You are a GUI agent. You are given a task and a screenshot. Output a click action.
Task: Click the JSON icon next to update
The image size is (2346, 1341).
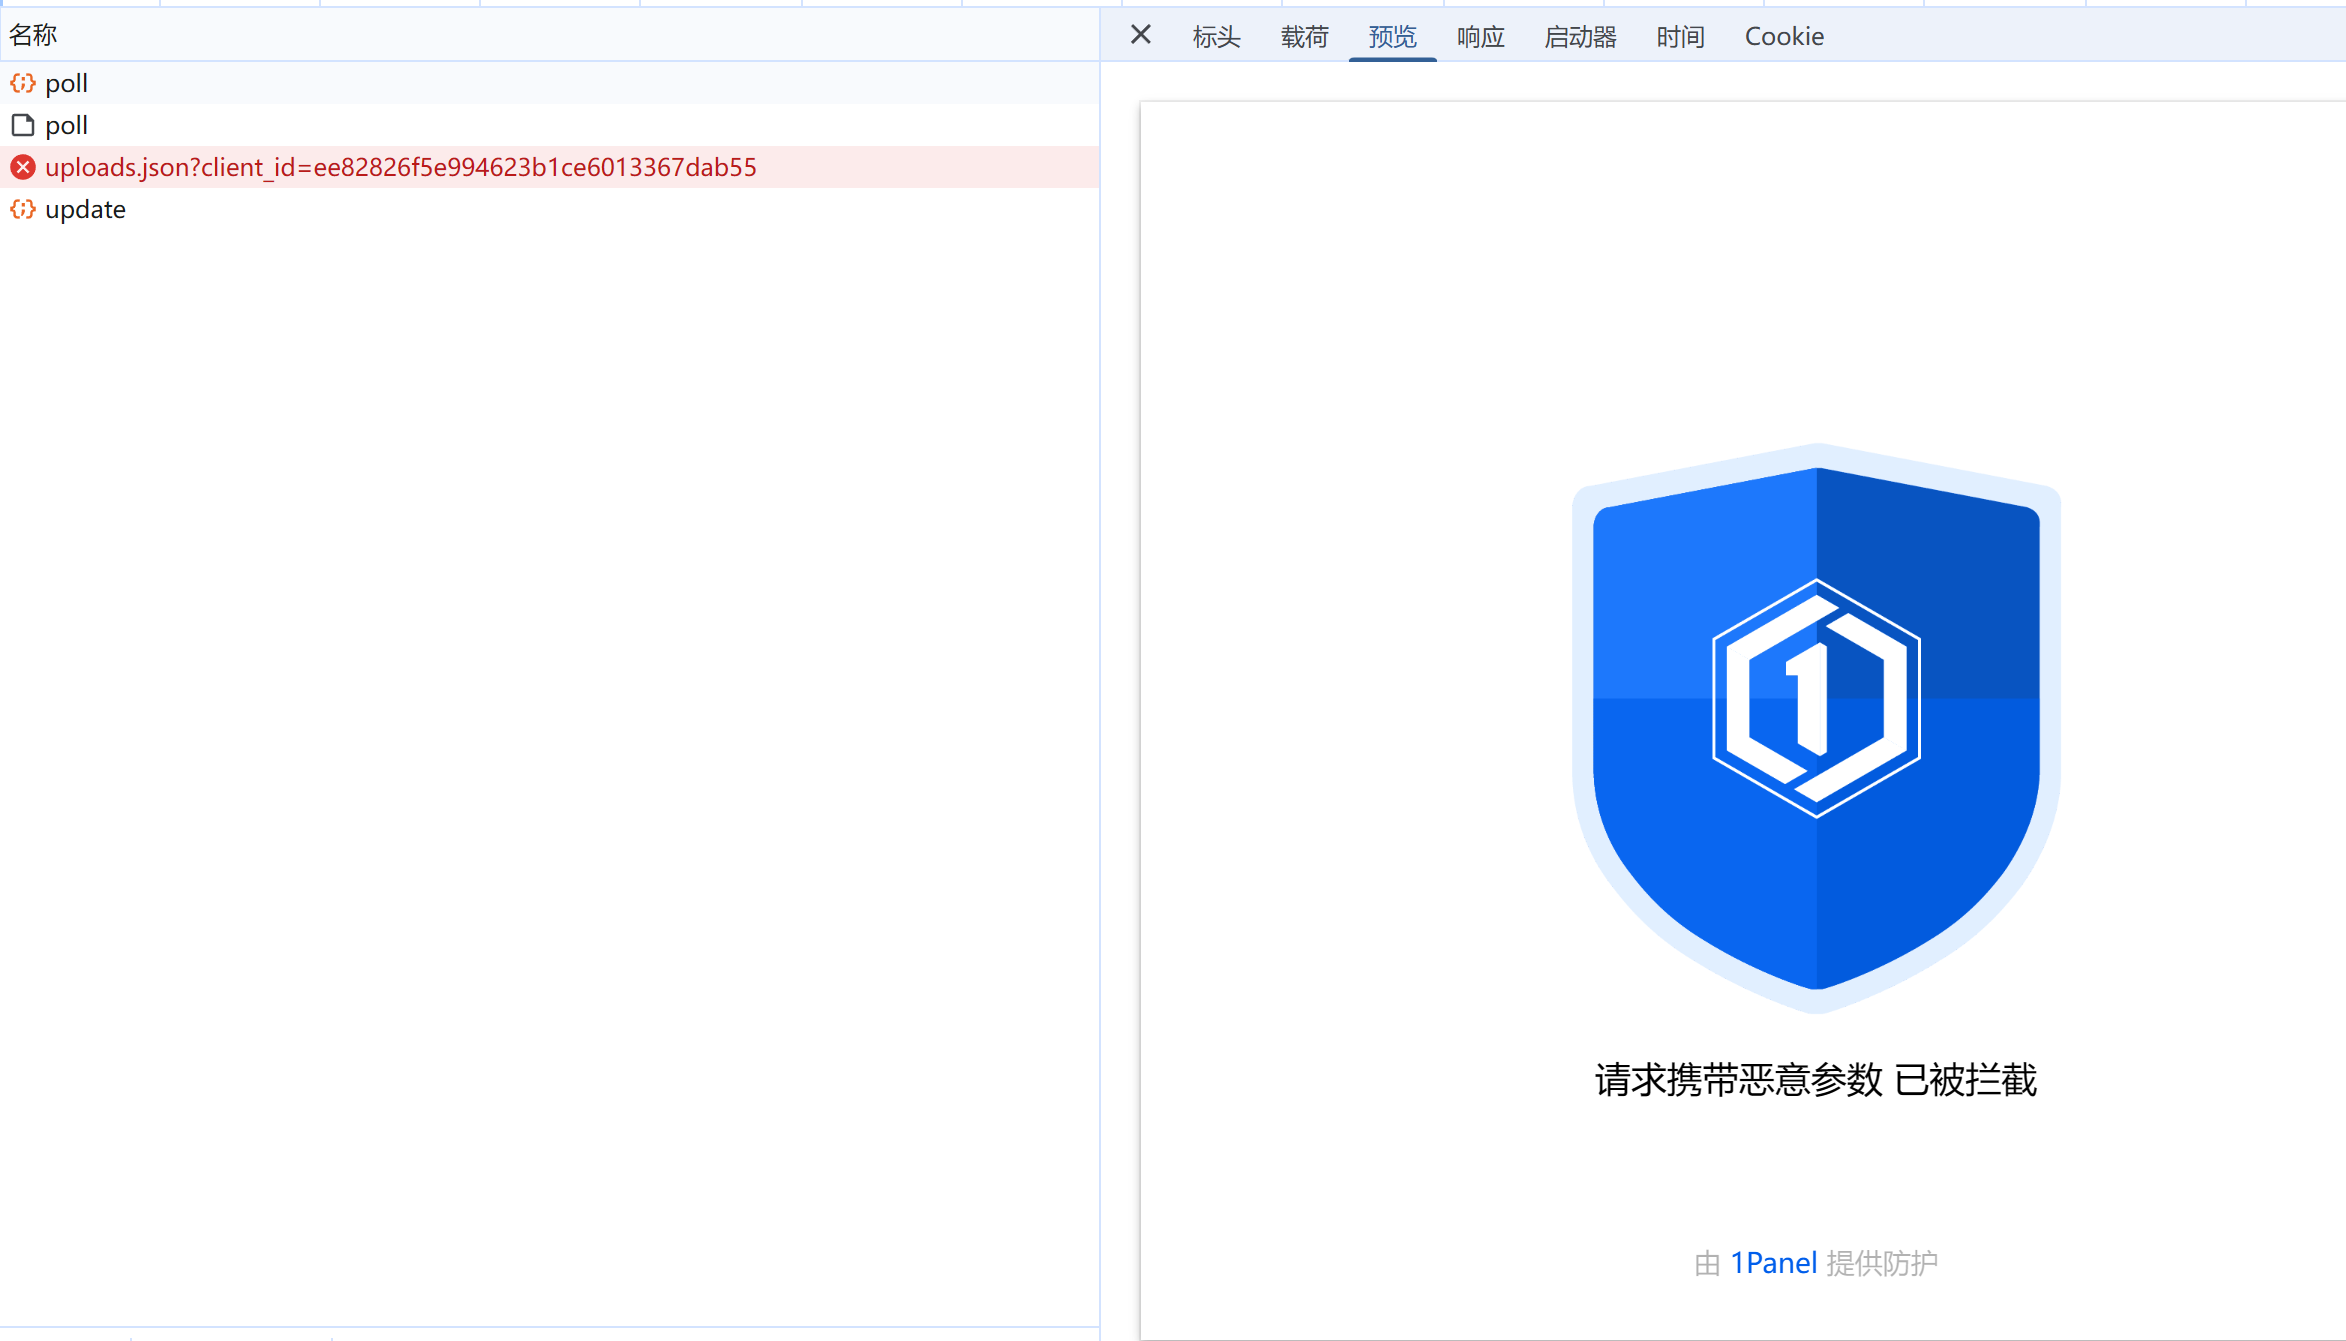pos(23,209)
